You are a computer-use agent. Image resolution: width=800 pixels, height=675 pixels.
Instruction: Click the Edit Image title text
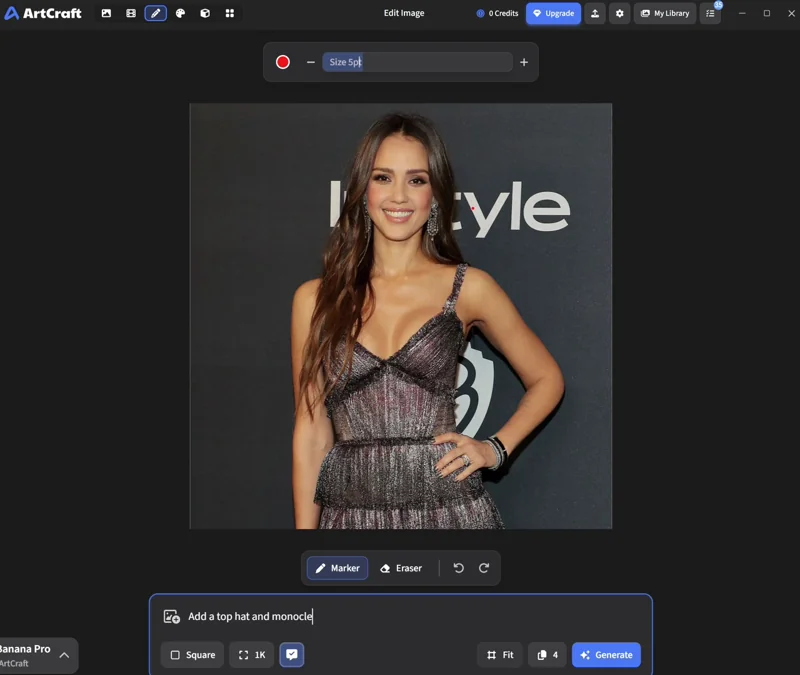click(404, 13)
